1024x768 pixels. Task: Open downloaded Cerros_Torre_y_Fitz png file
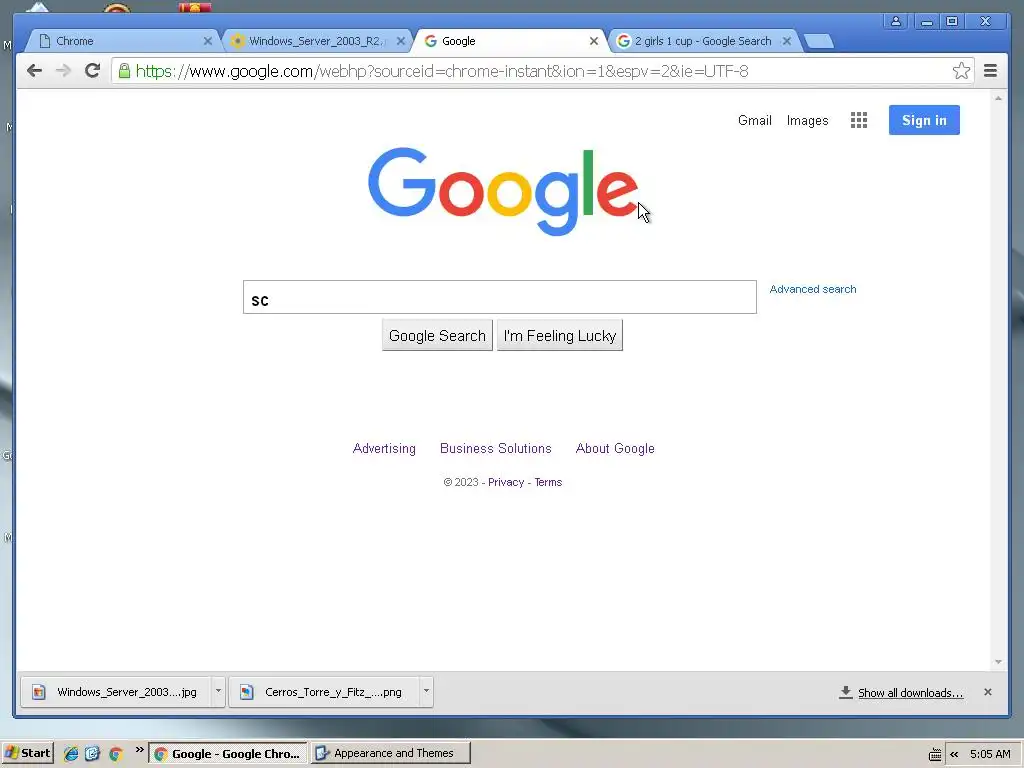click(x=324, y=692)
